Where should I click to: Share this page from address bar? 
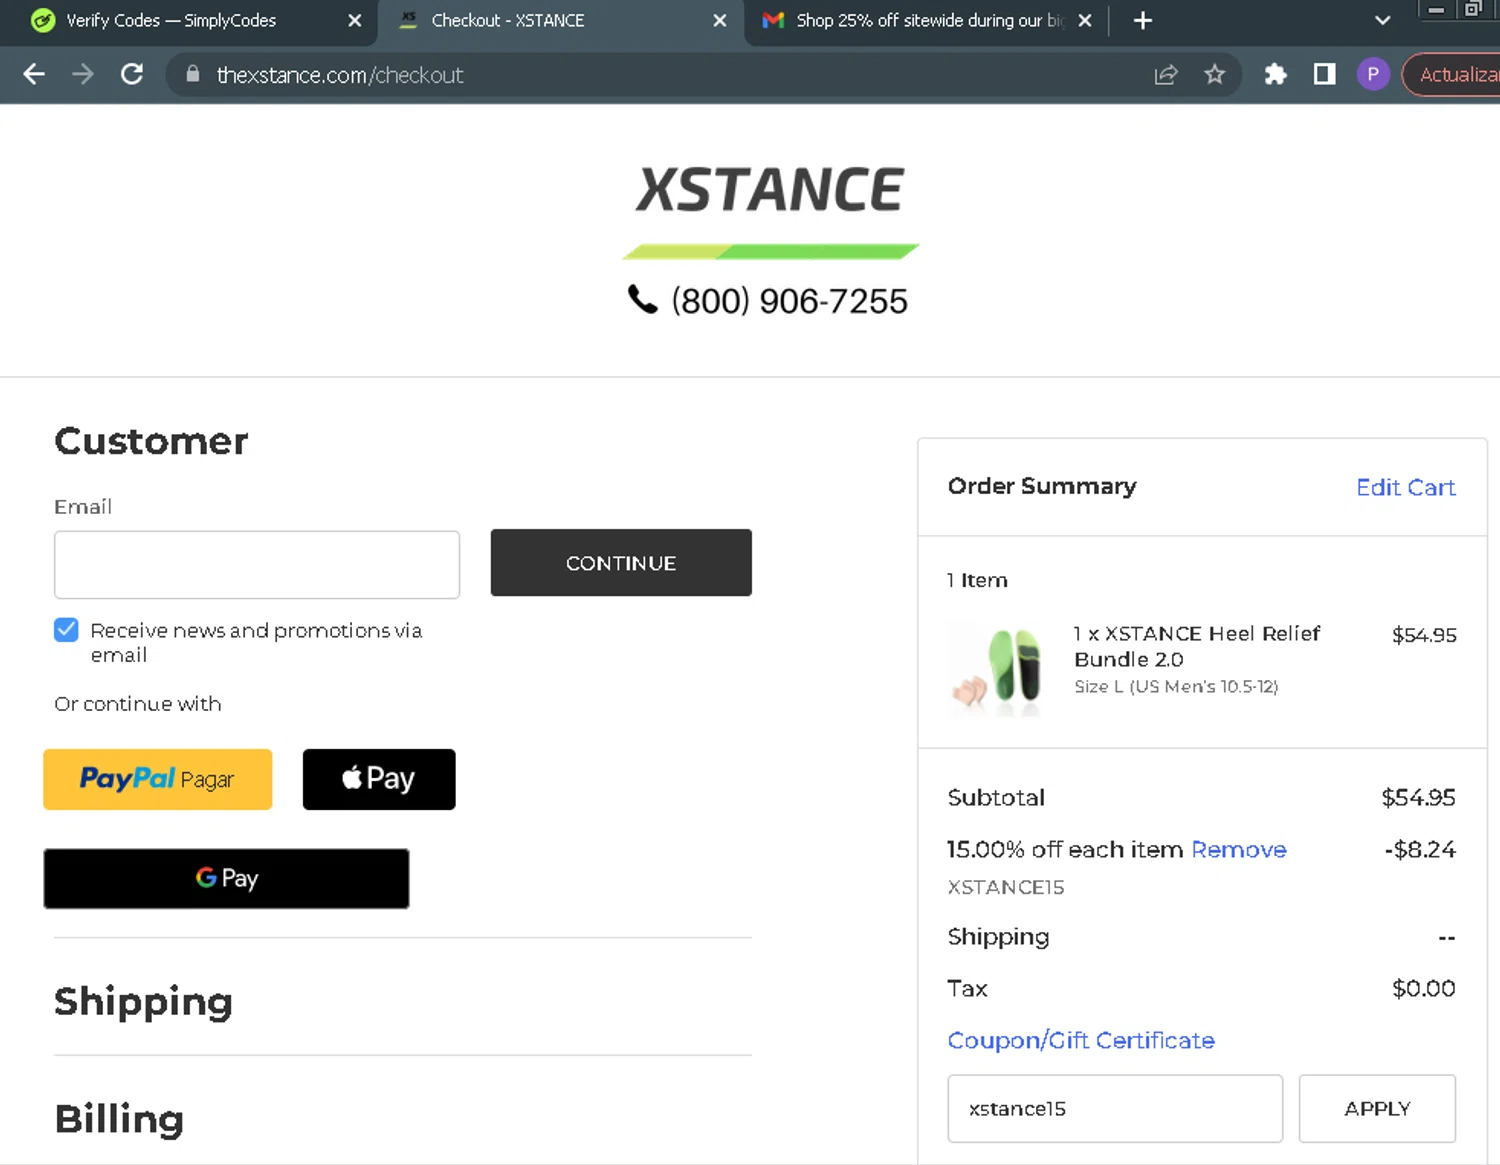pos(1166,75)
